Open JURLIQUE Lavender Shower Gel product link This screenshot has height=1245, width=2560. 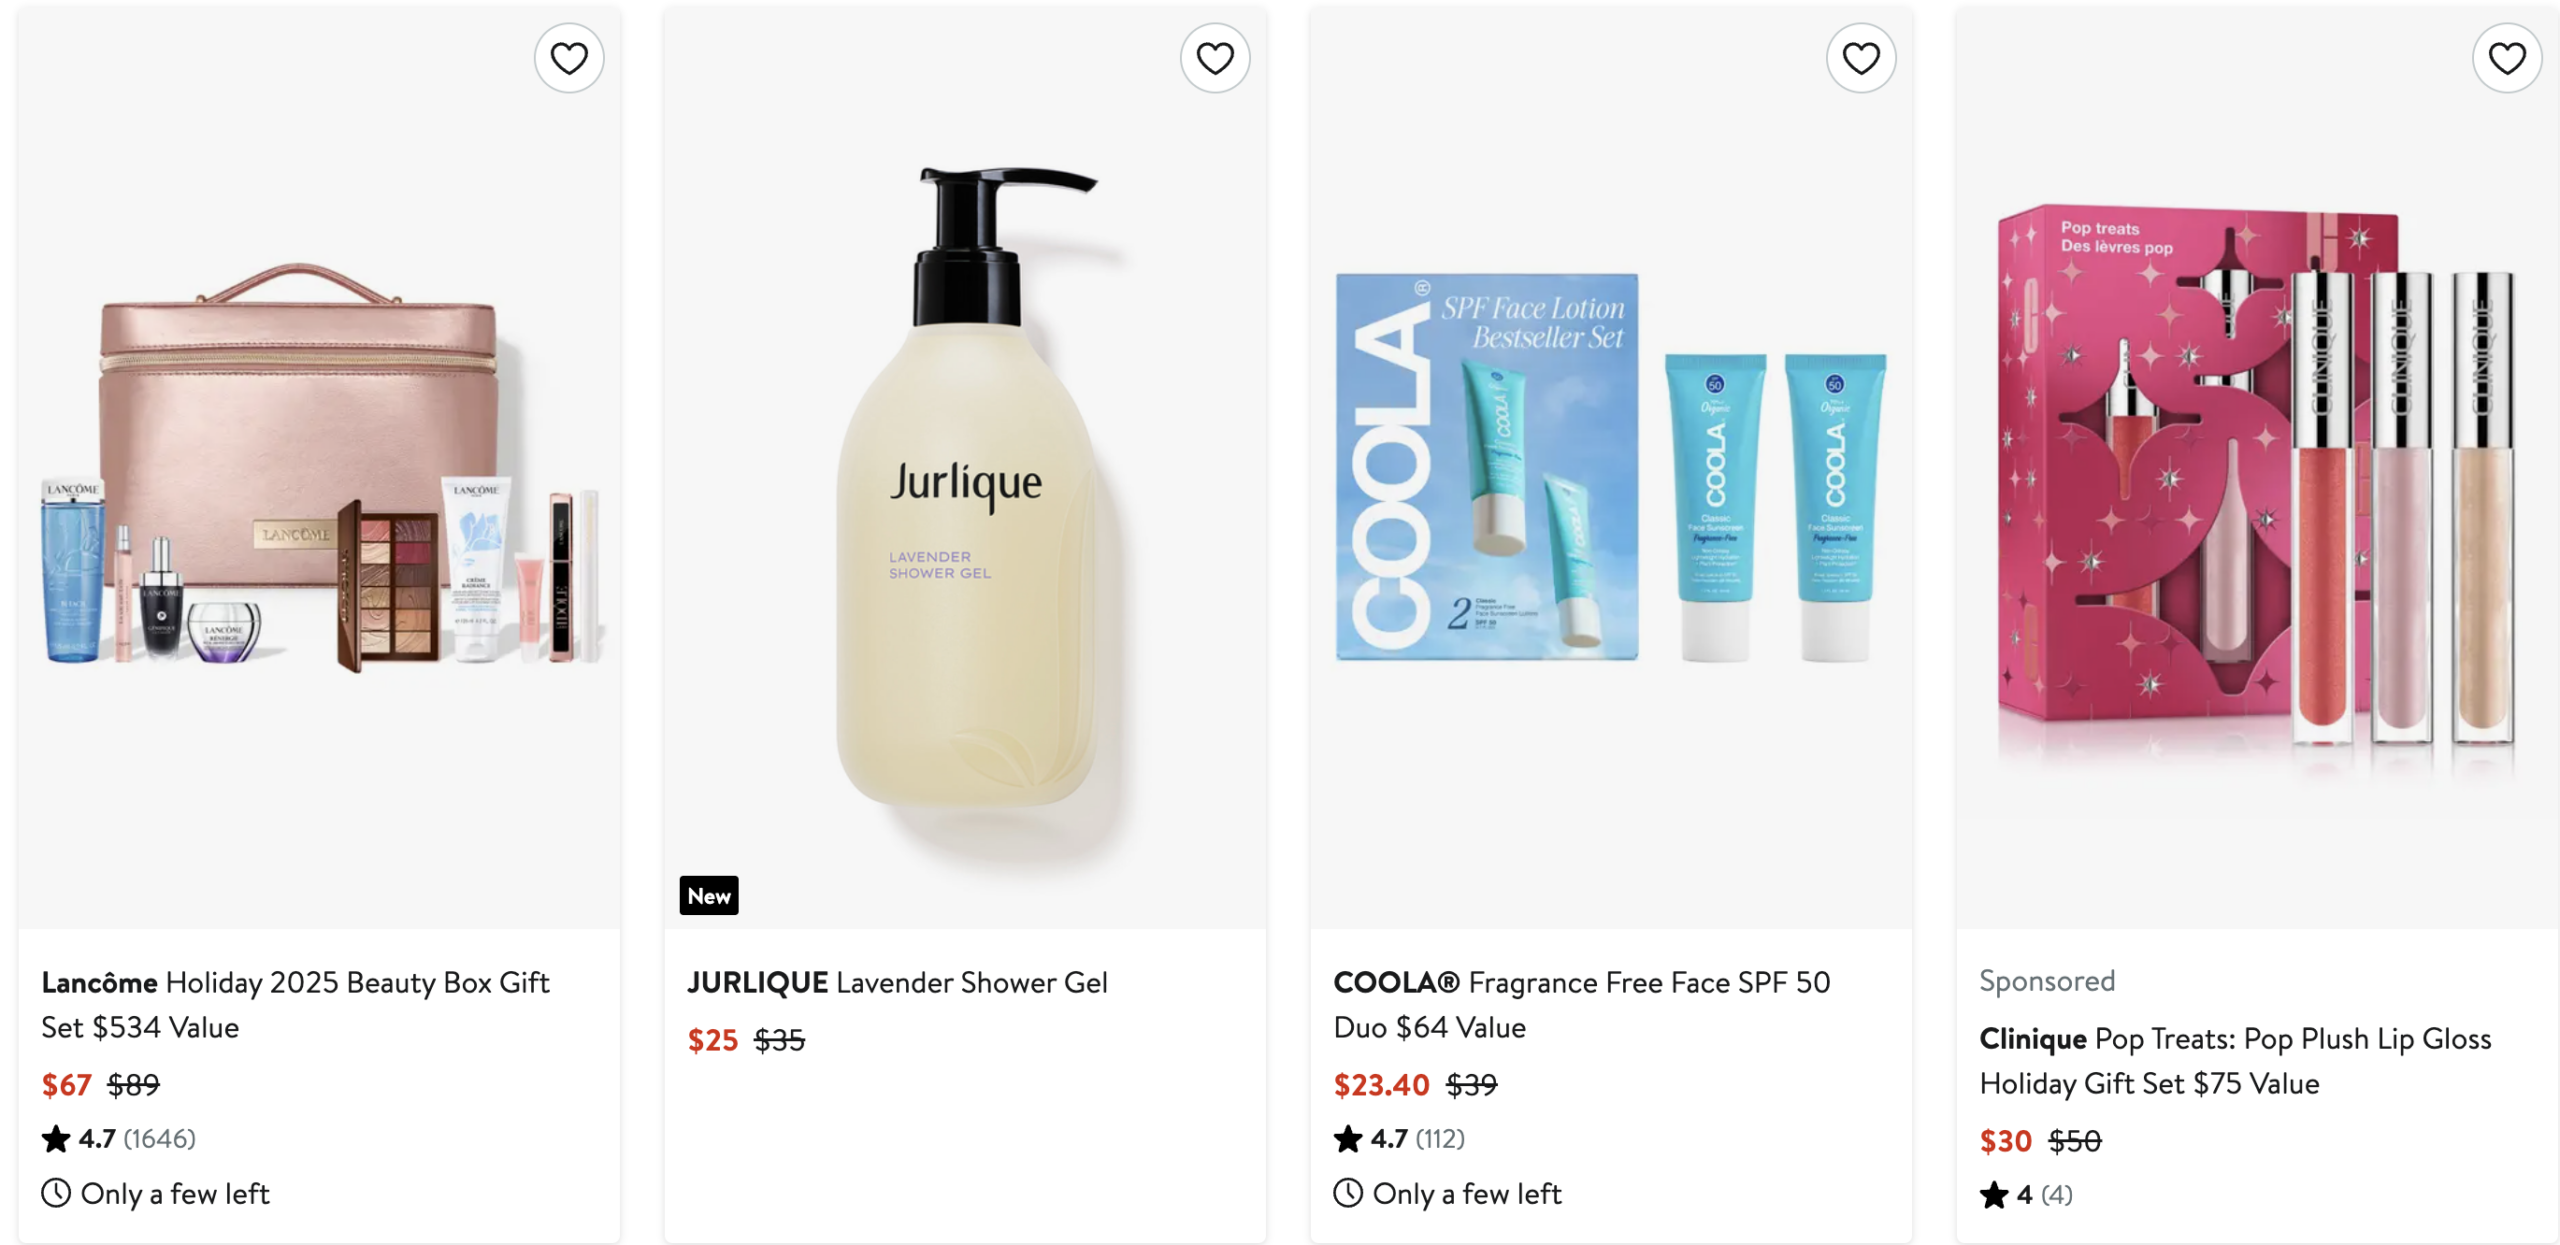[x=897, y=983]
